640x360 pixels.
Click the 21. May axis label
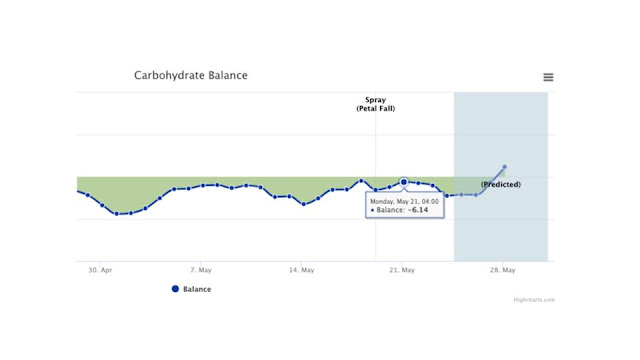402,270
